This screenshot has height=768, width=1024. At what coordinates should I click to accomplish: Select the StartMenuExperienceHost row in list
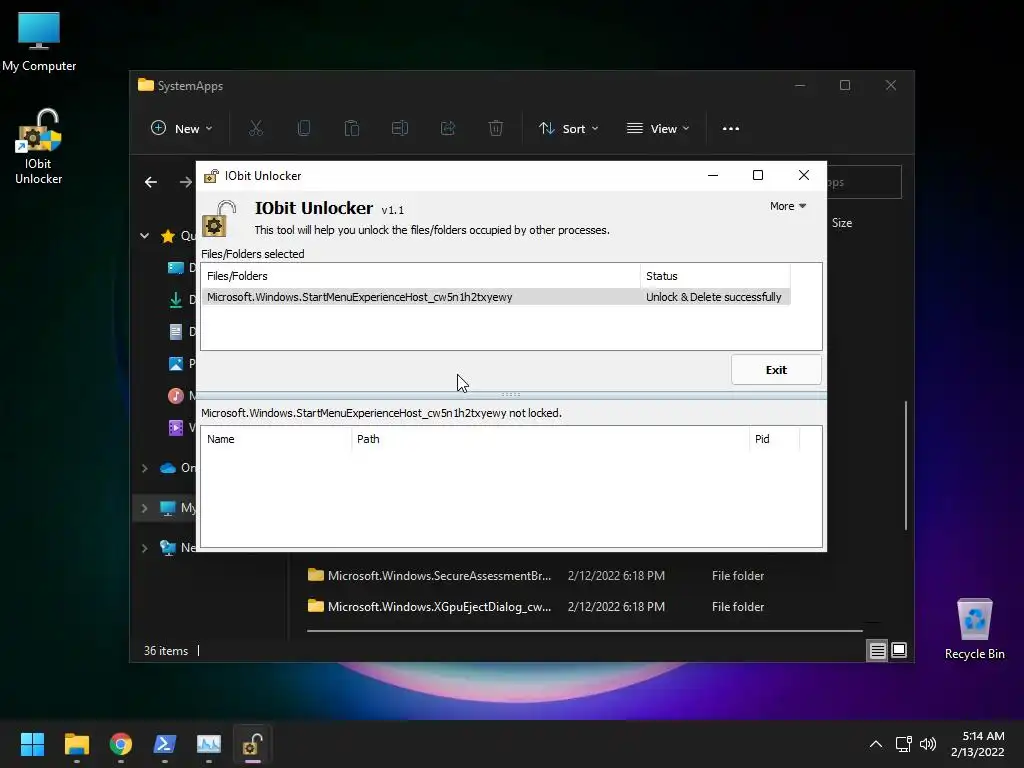[496, 297]
